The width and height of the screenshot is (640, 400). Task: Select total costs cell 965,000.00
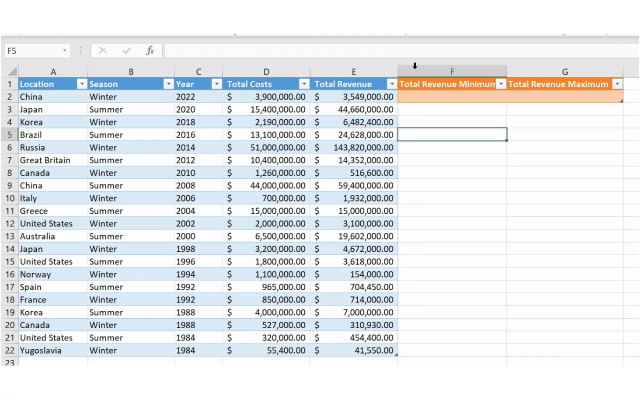pos(266,287)
